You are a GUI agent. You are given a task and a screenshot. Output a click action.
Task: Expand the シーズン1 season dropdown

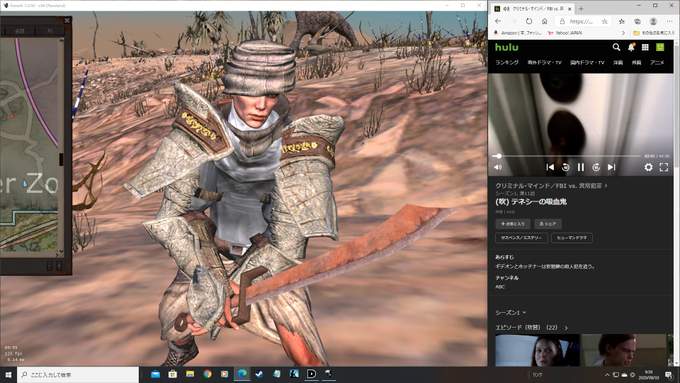tap(510, 312)
